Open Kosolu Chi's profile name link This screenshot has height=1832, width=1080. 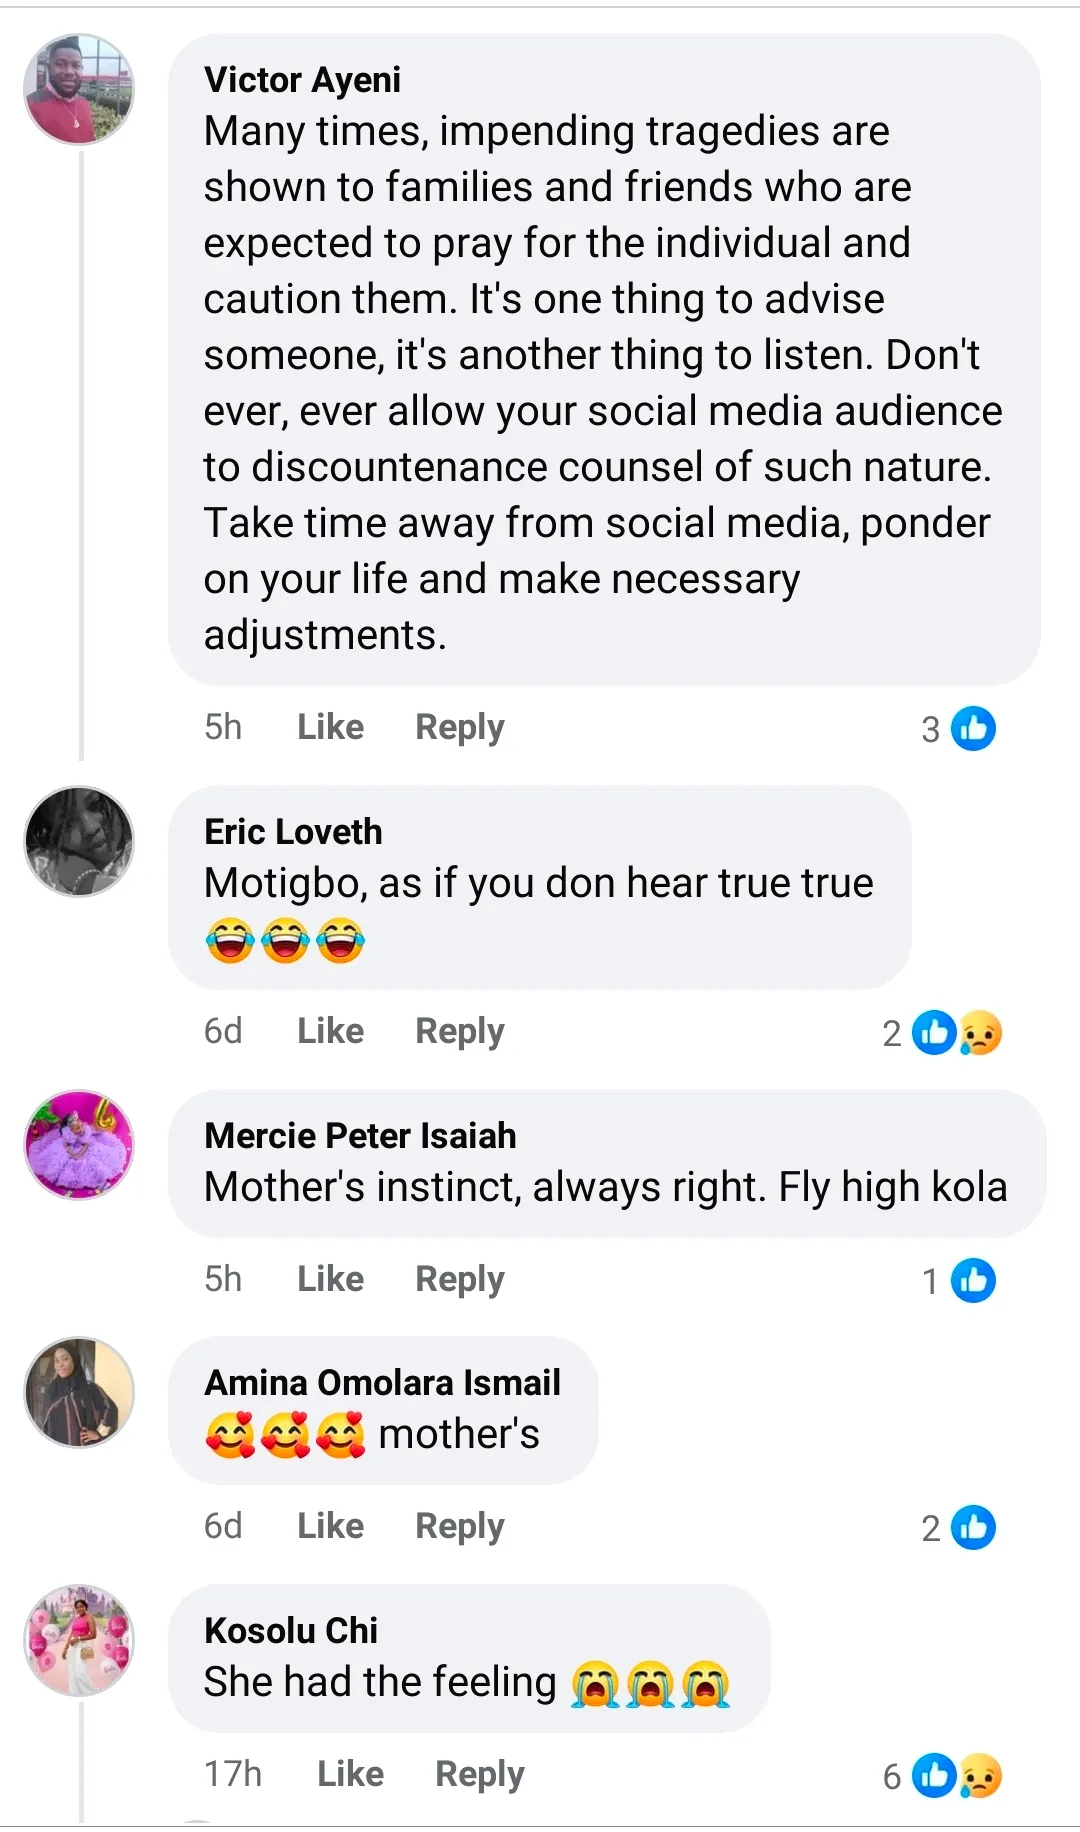tap(291, 1631)
